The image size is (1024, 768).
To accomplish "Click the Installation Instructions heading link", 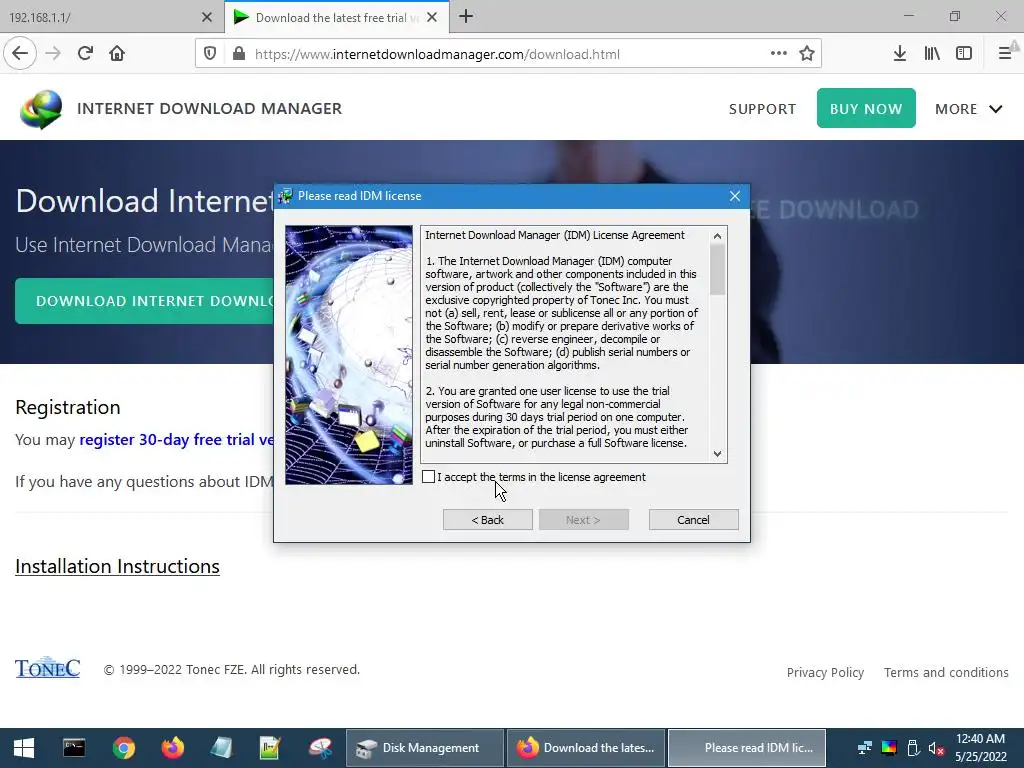I will (118, 566).
